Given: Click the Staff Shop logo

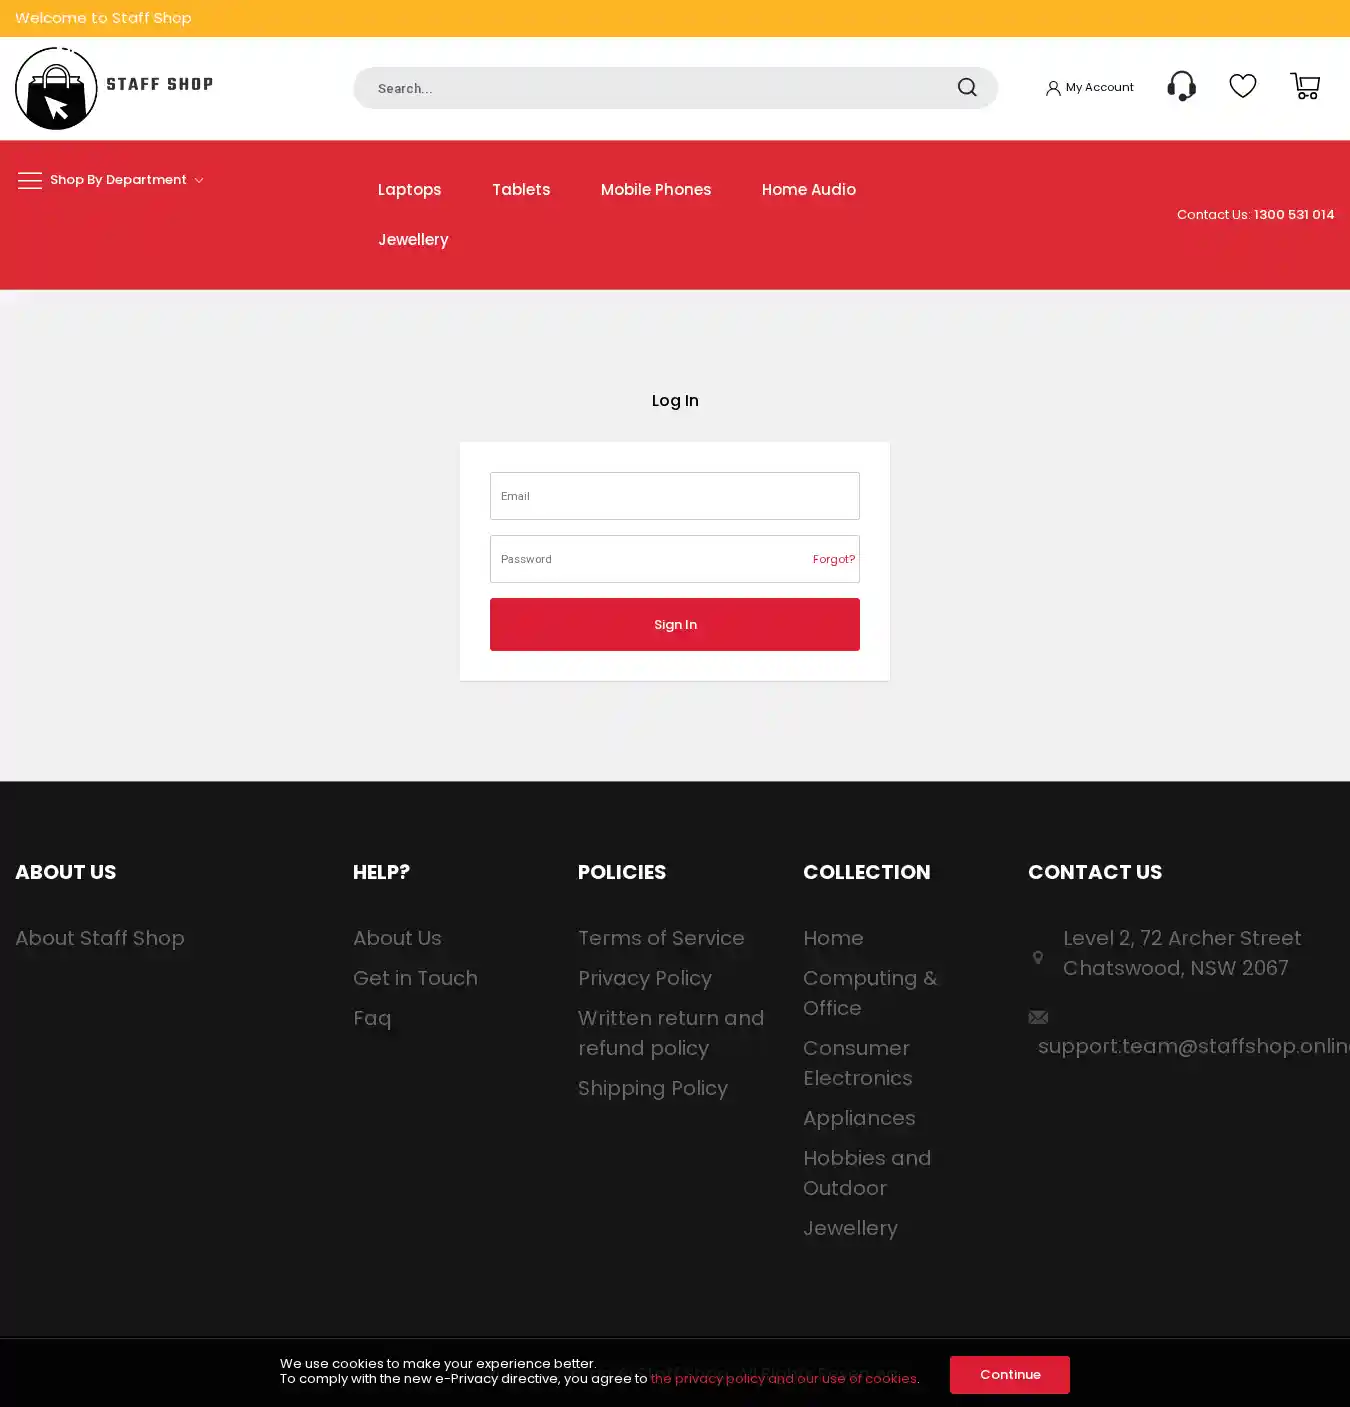Looking at the screenshot, I should tap(114, 88).
